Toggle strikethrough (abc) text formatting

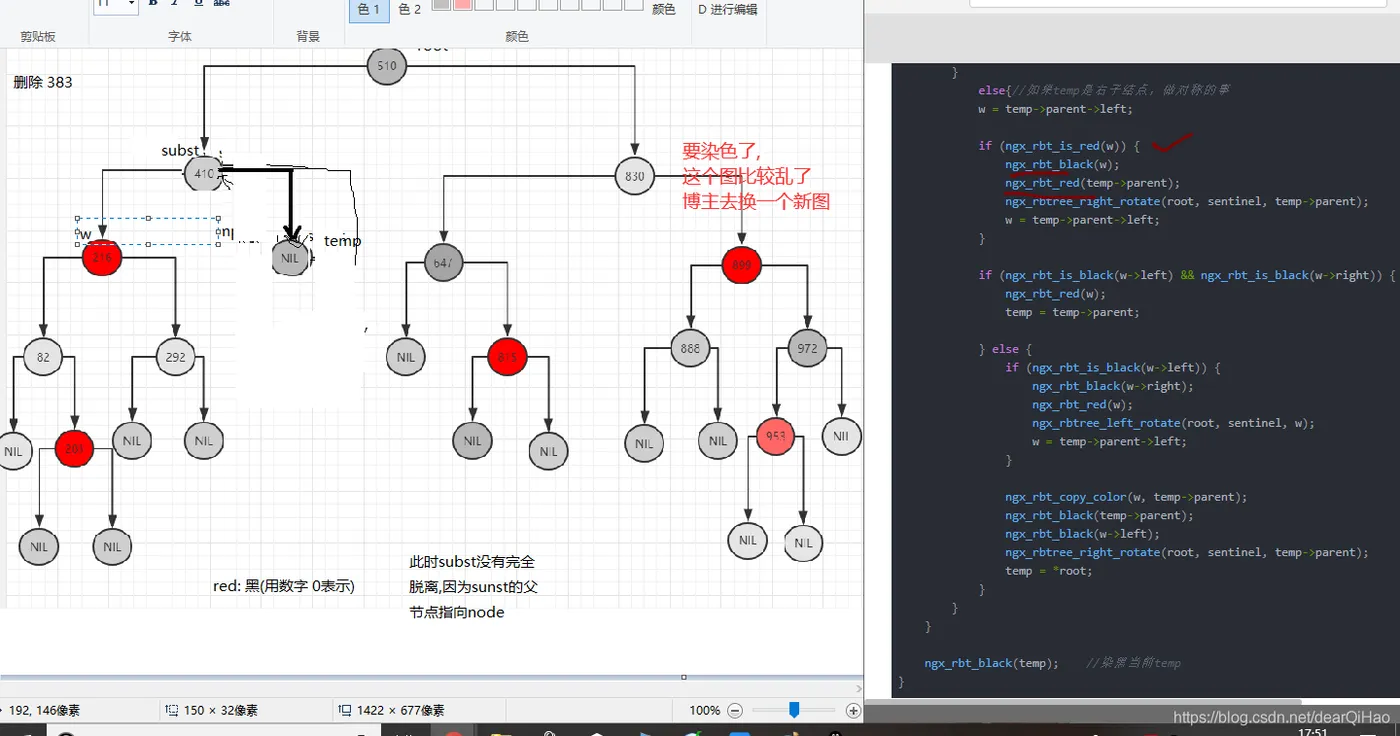coord(222,4)
